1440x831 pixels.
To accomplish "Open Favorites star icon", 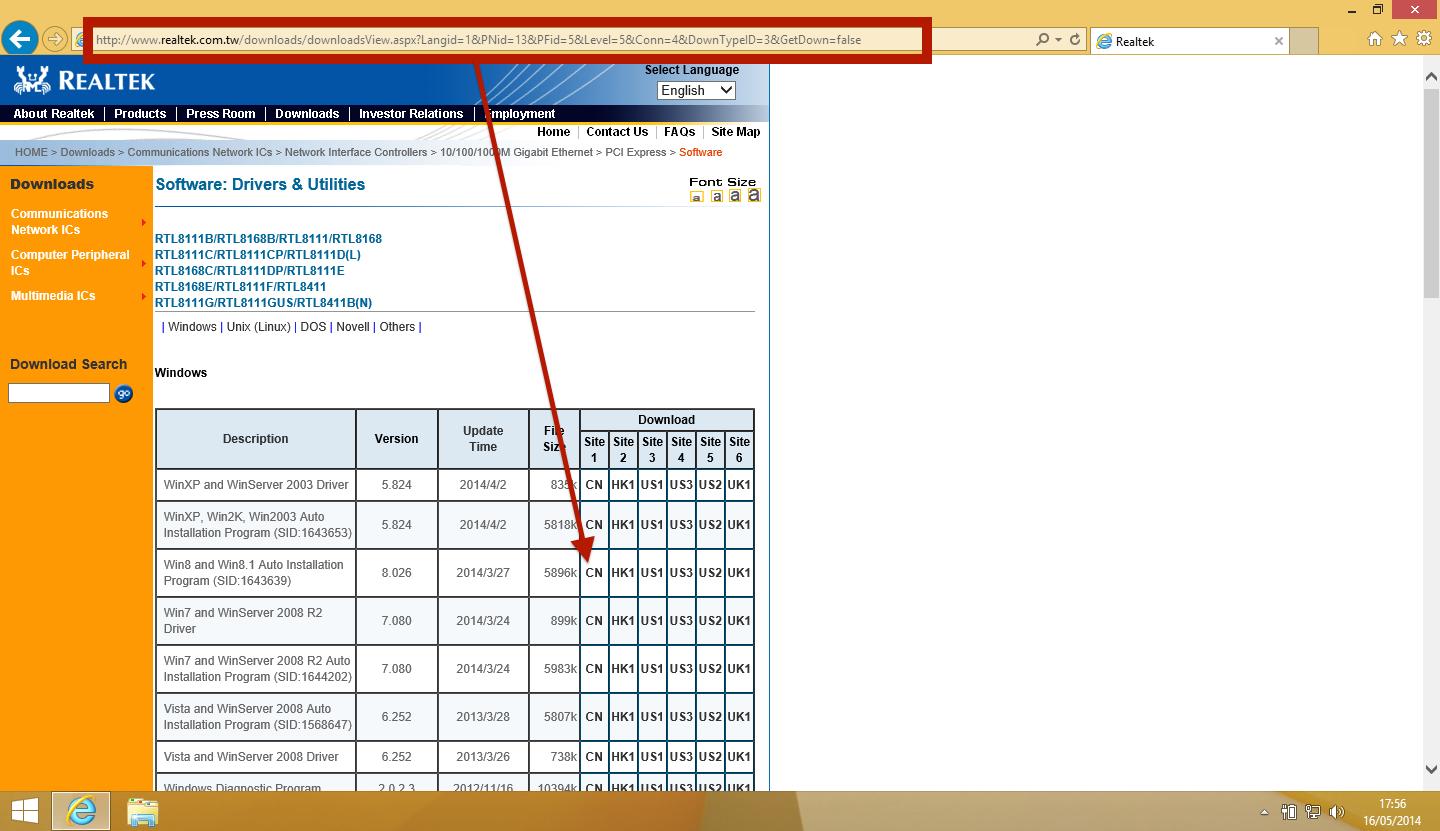I will (x=1399, y=39).
